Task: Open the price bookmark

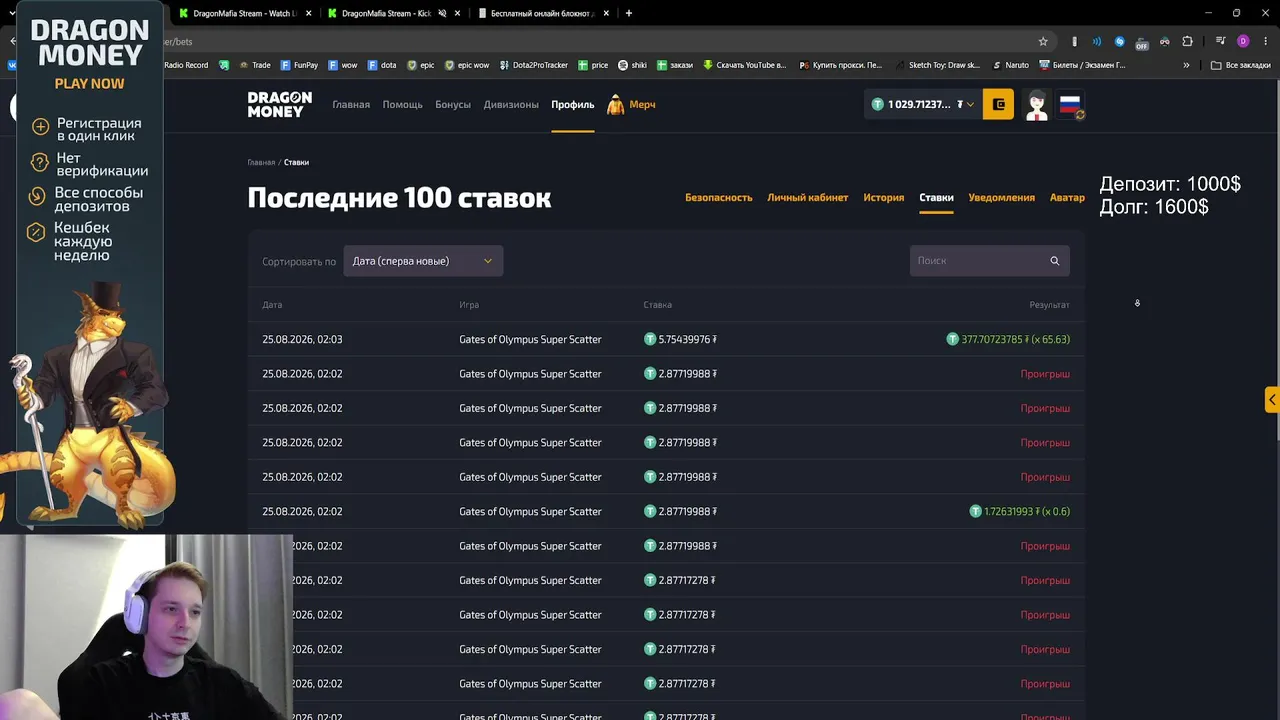Action: click(x=593, y=65)
